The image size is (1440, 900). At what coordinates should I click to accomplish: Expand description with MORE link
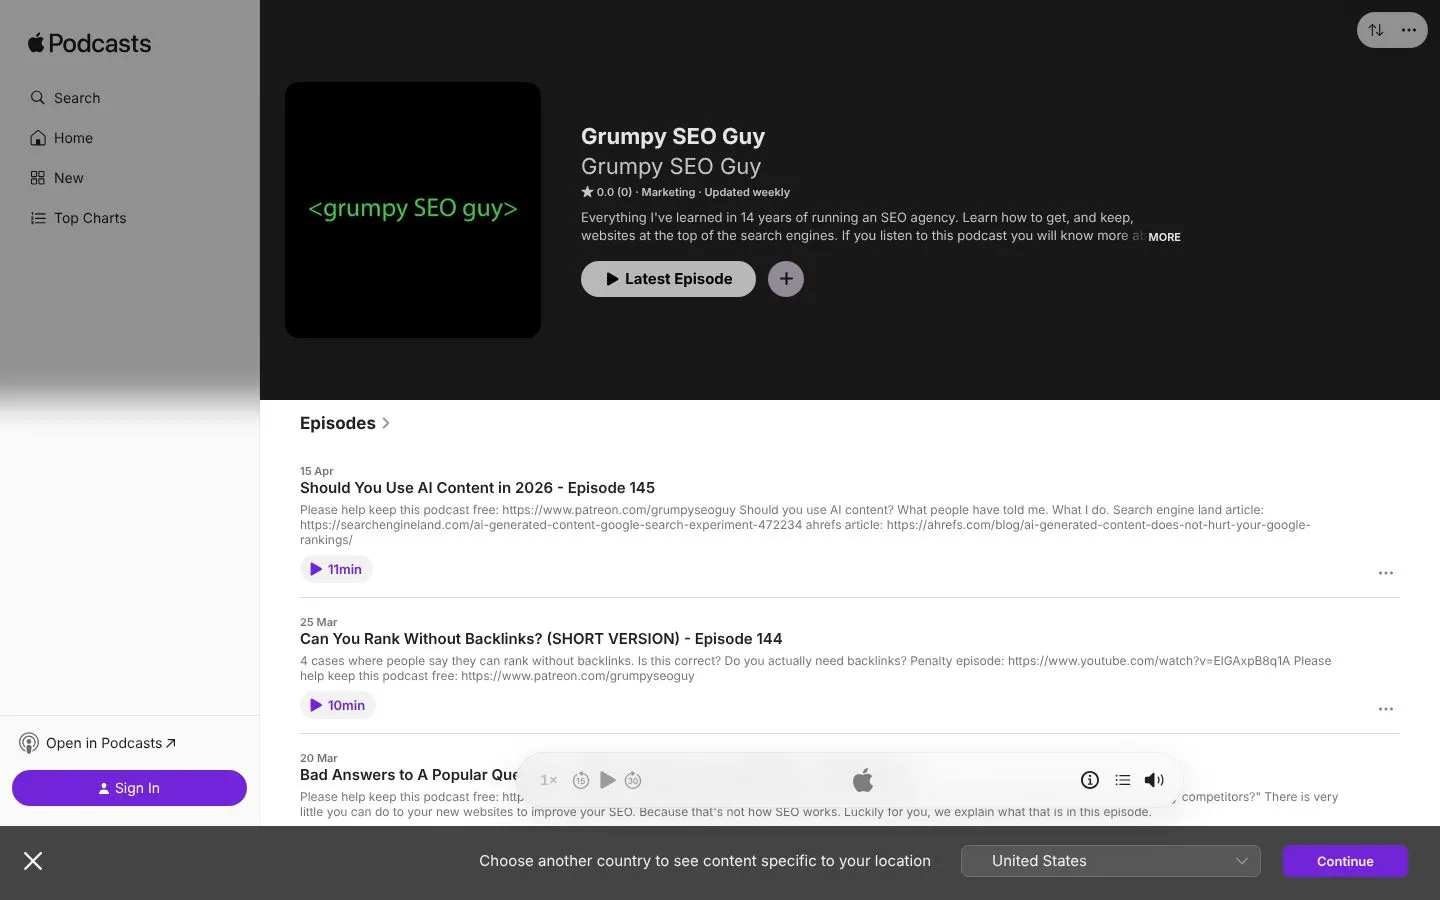pos(1164,237)
